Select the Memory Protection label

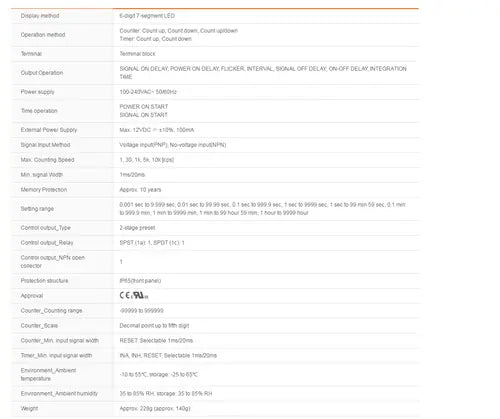click(44, 190)
